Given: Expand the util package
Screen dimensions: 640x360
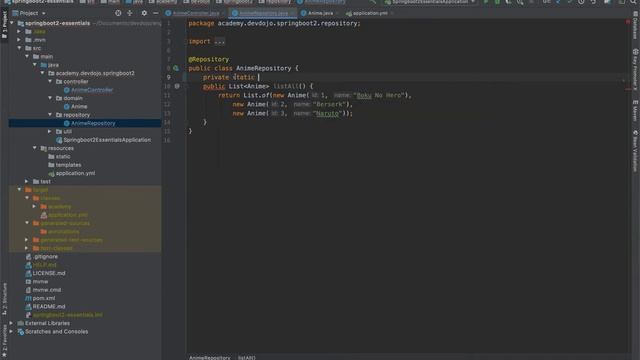Looking at the screenshot, I should 50,131.
